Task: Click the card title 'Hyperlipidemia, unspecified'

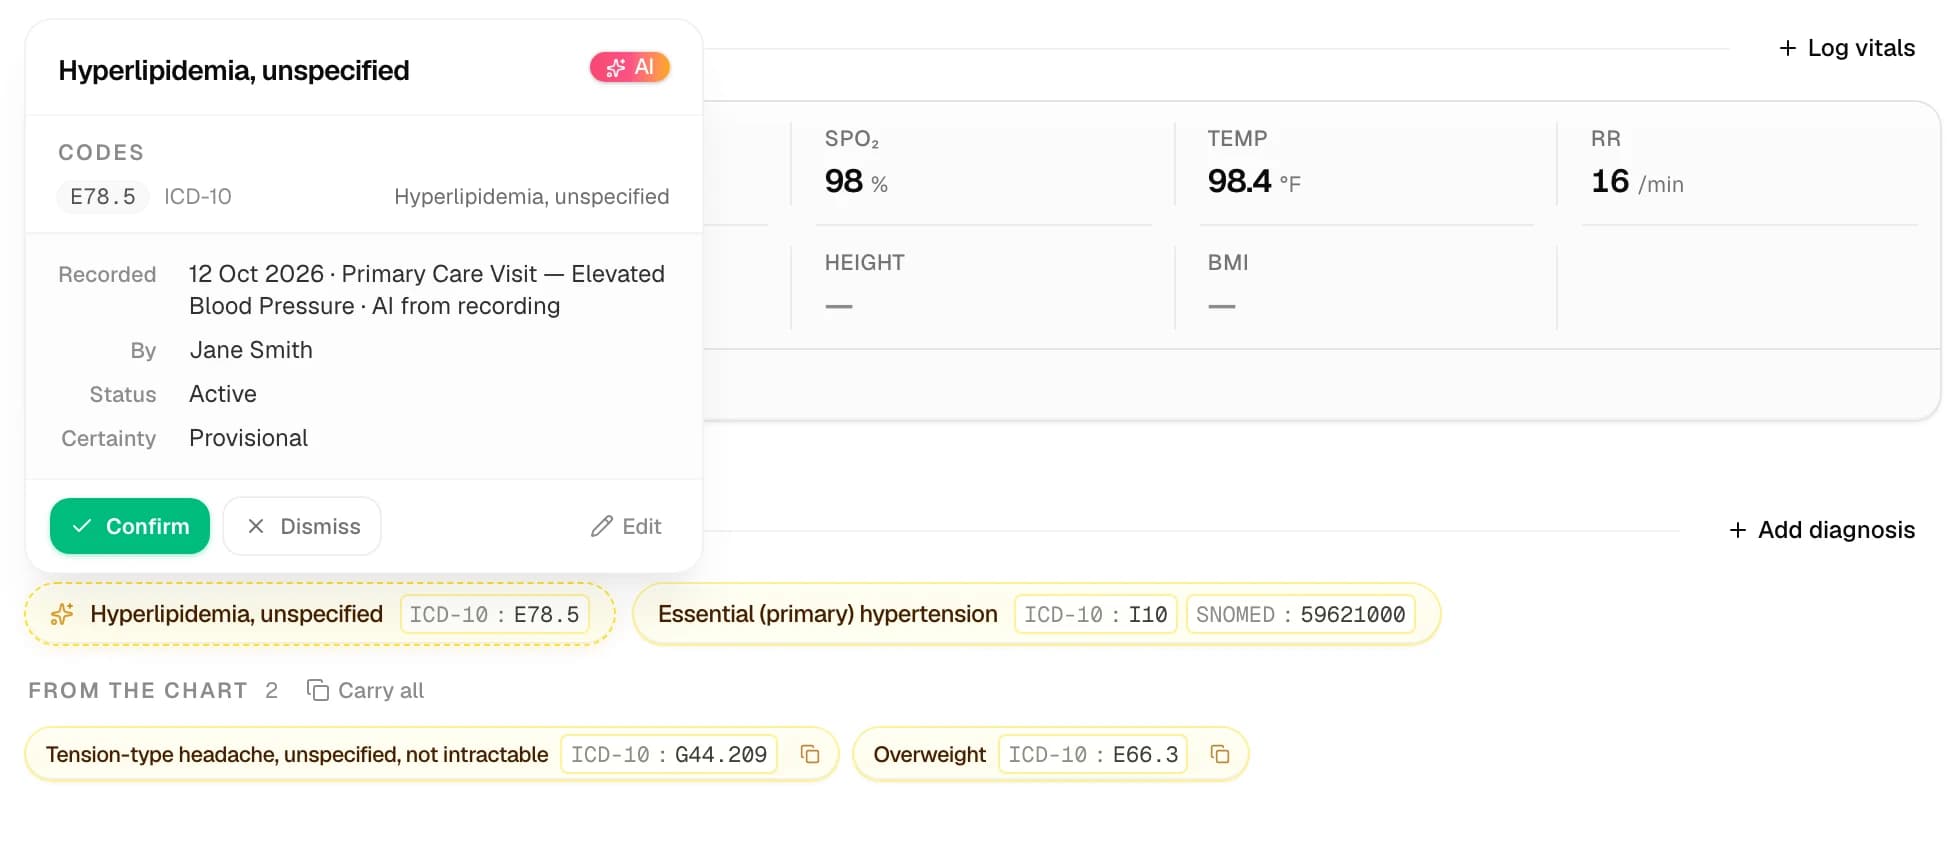Action: pyautogui.click(x=234, y=70)
